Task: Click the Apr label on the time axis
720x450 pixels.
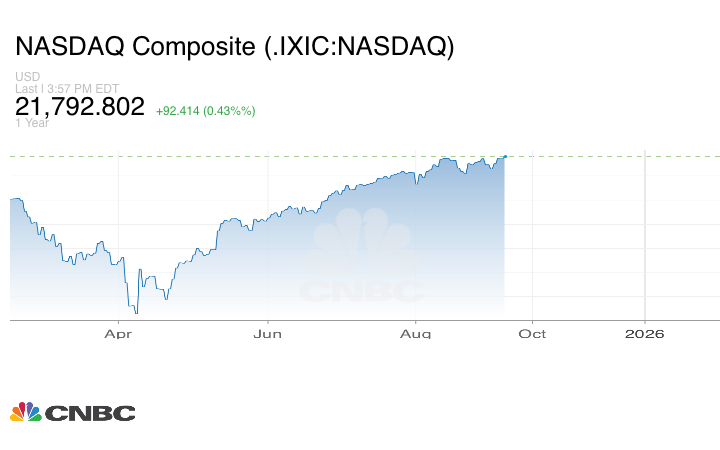Action: coord(118,333)
